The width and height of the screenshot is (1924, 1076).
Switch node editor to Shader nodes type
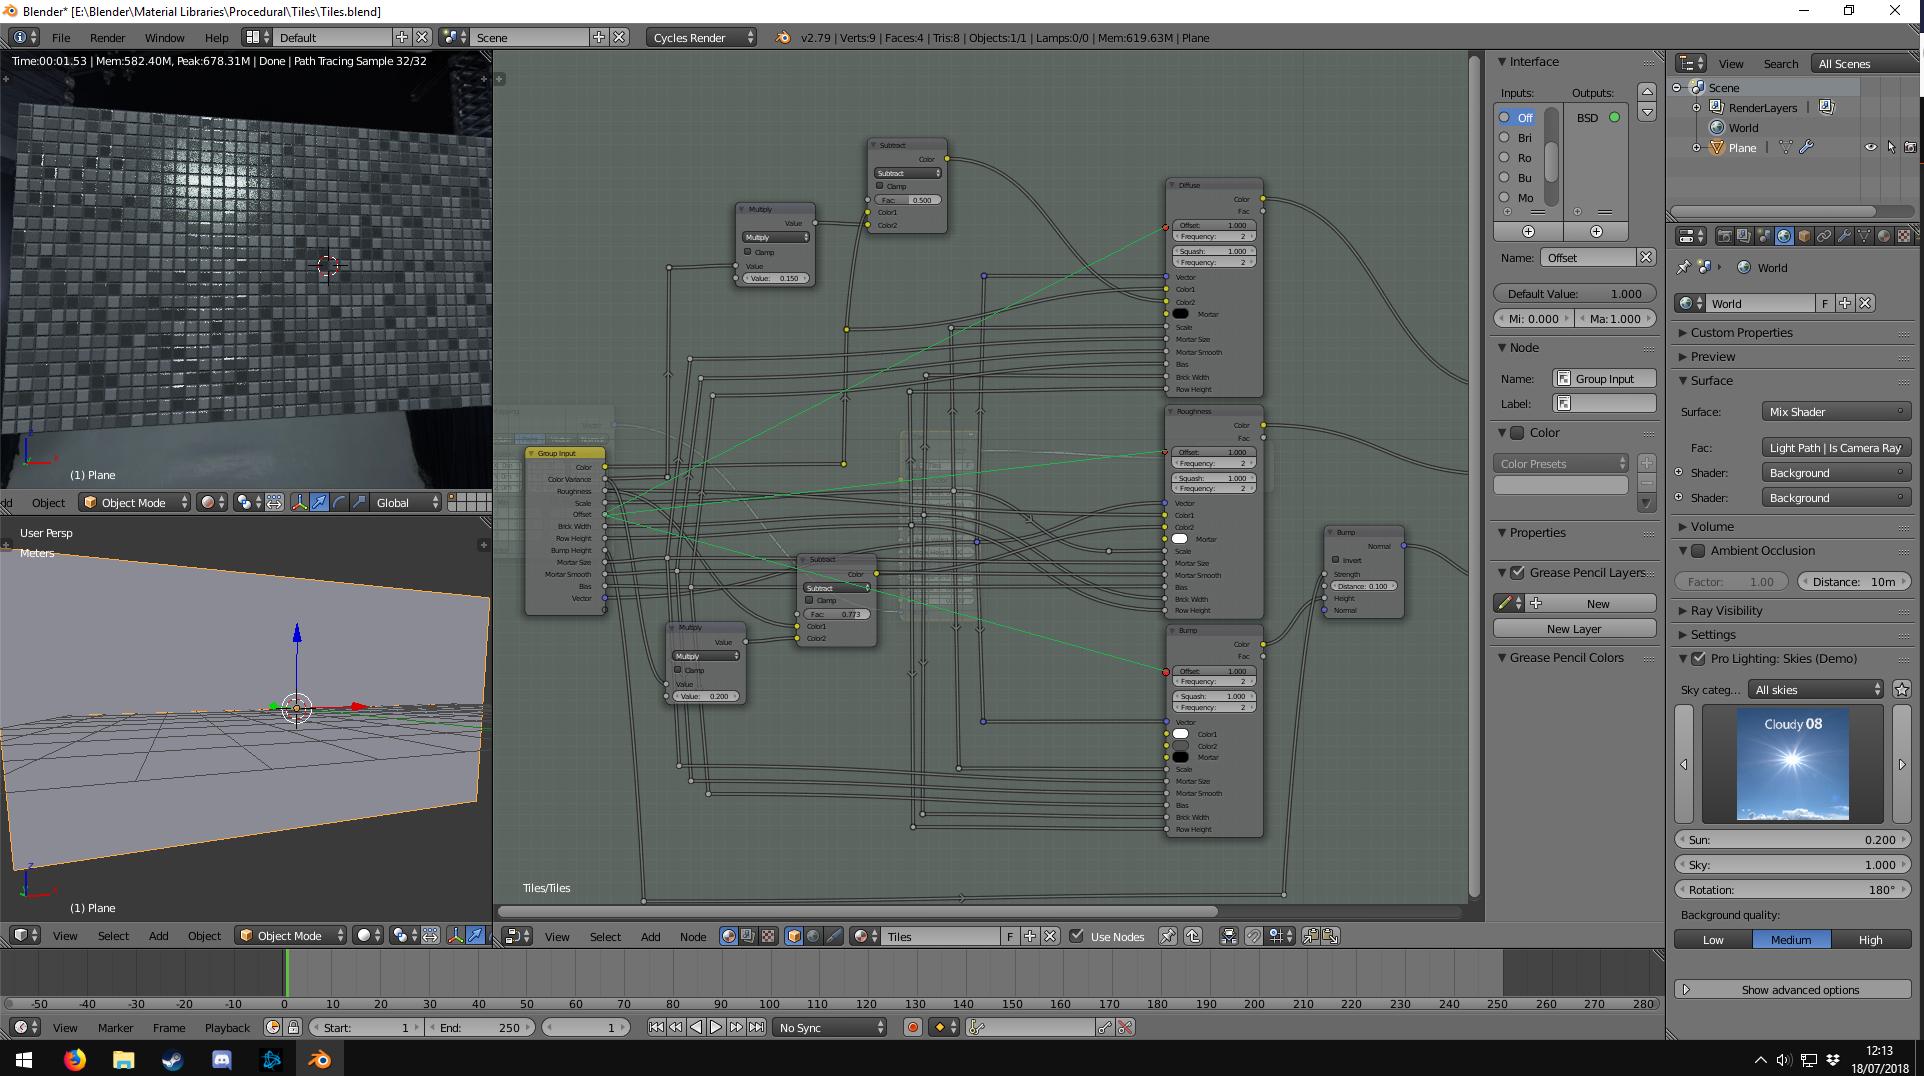[729, 936]
